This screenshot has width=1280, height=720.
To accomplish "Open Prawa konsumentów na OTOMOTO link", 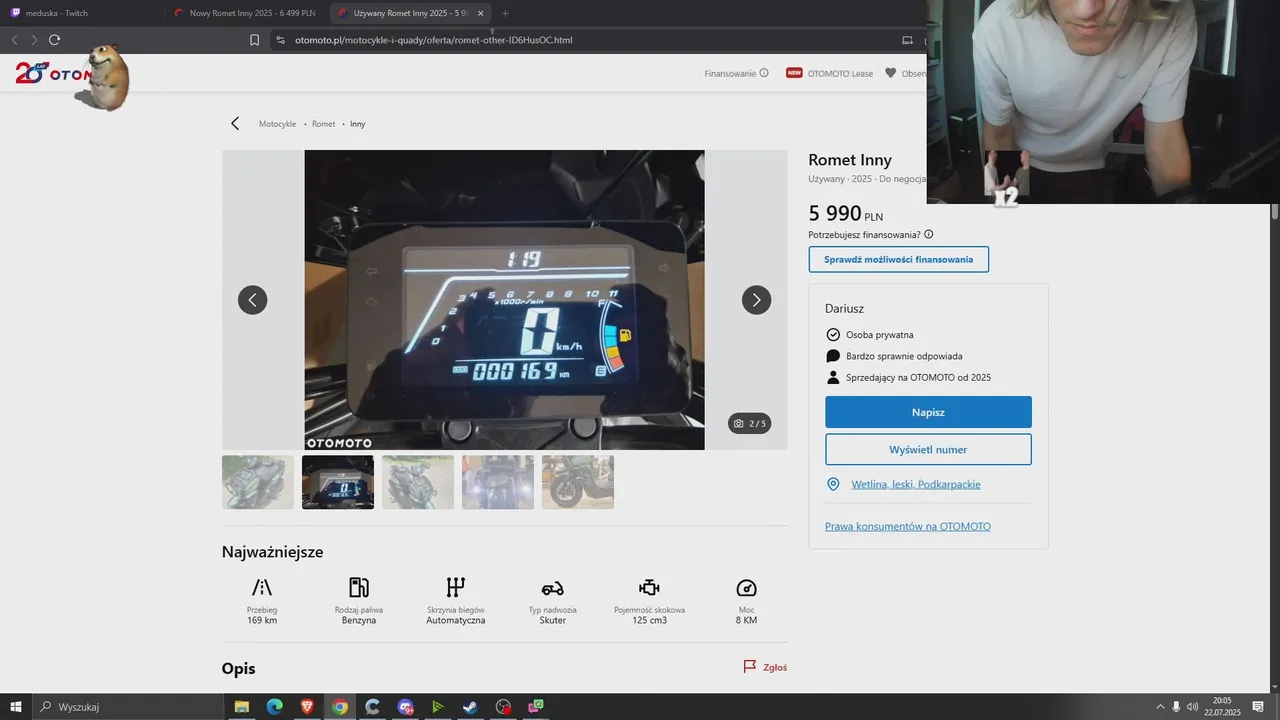I will (x=908, y=526).
